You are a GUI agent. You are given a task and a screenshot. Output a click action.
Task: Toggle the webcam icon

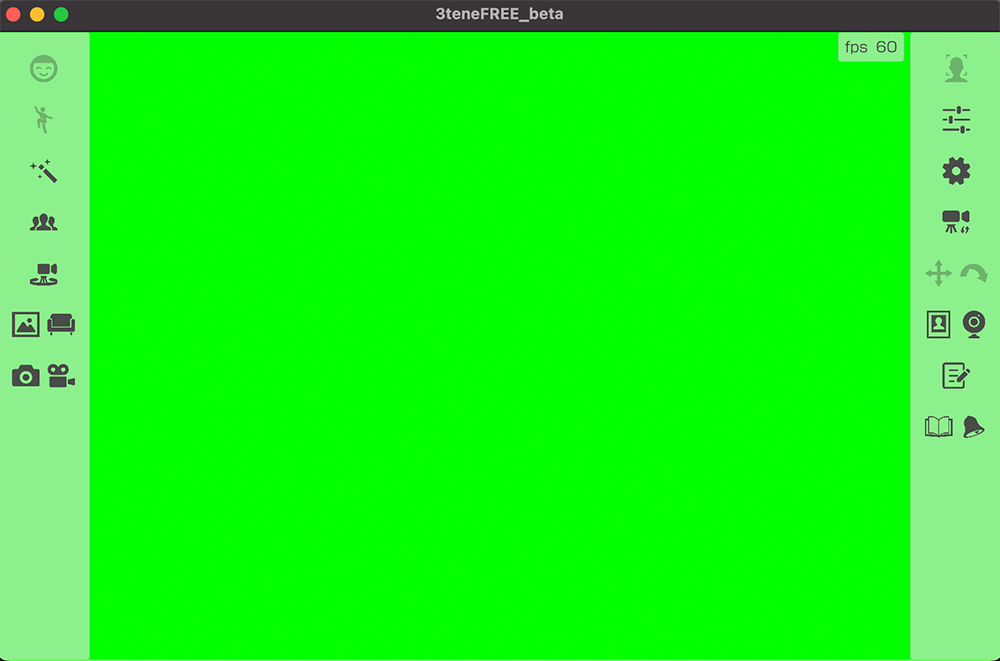[x=974, y=324]
